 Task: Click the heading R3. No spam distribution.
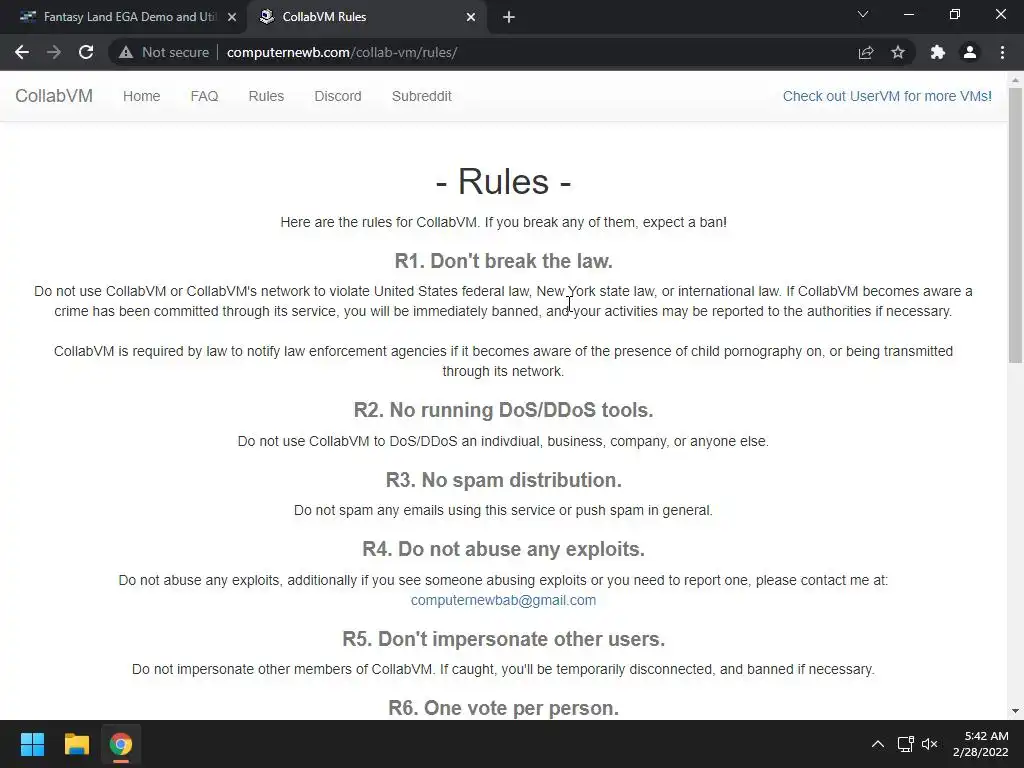click(504, 480)
